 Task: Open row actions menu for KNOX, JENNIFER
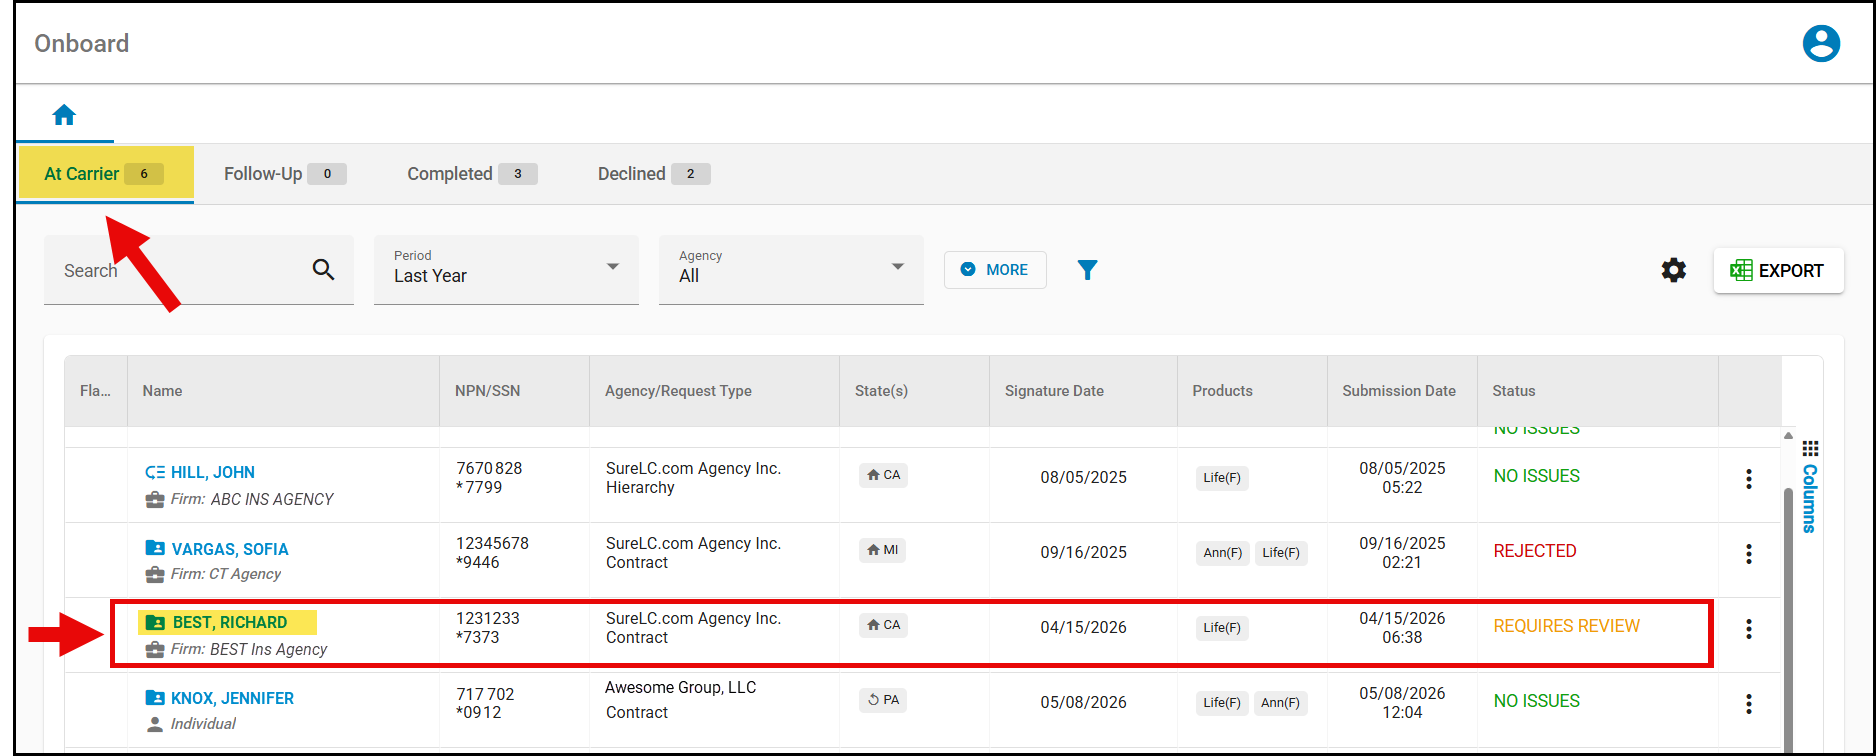coord(1748,704)
